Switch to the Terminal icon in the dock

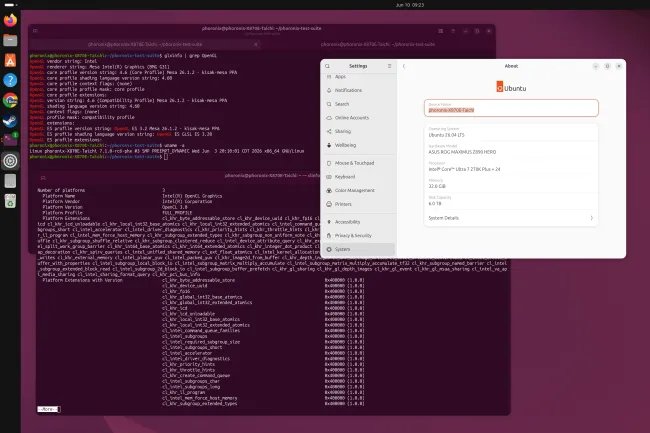10,140
